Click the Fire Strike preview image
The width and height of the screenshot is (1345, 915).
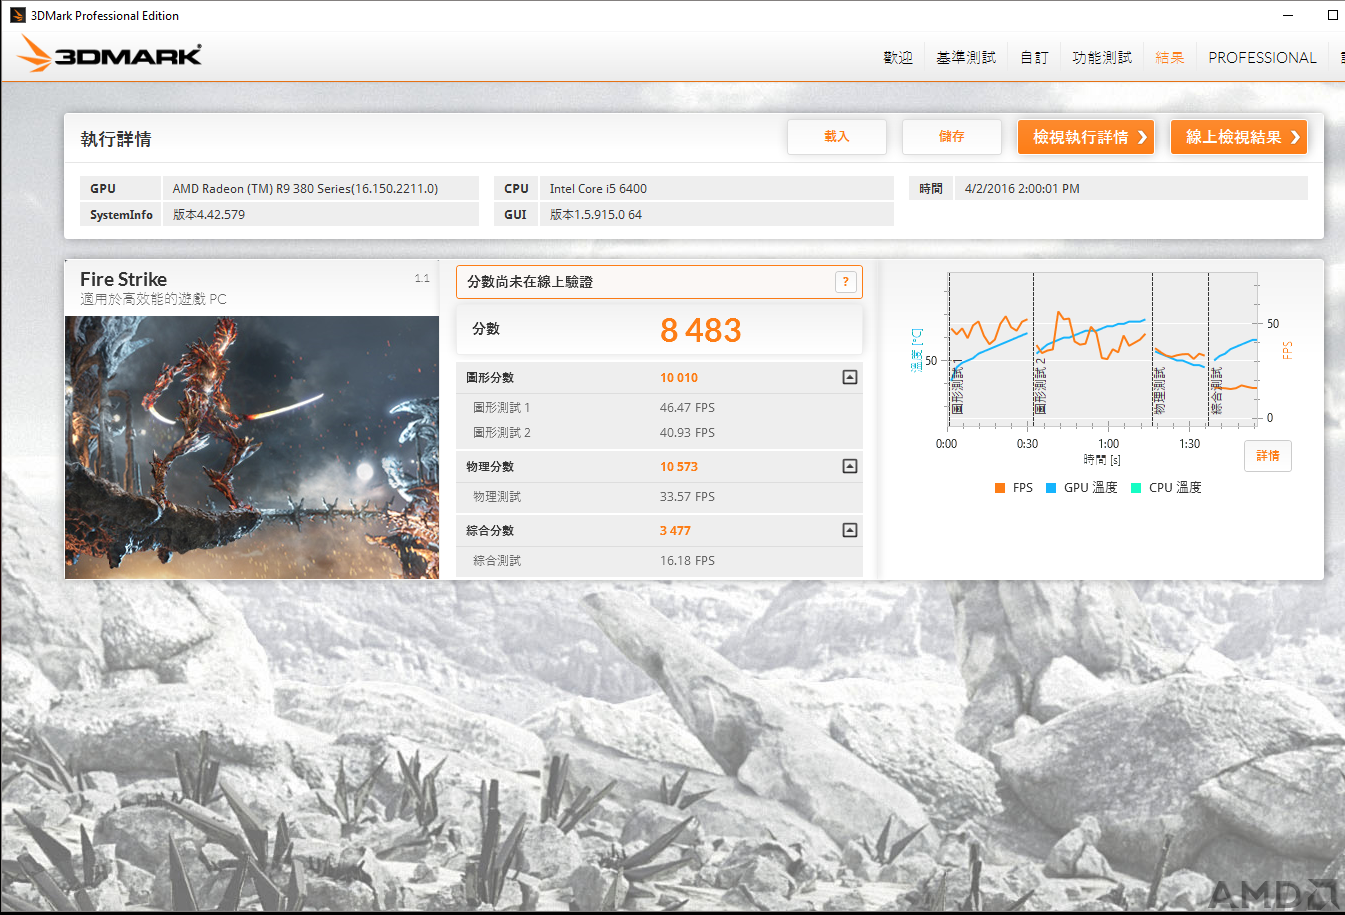pyautogui.click(x=252, y=447)
